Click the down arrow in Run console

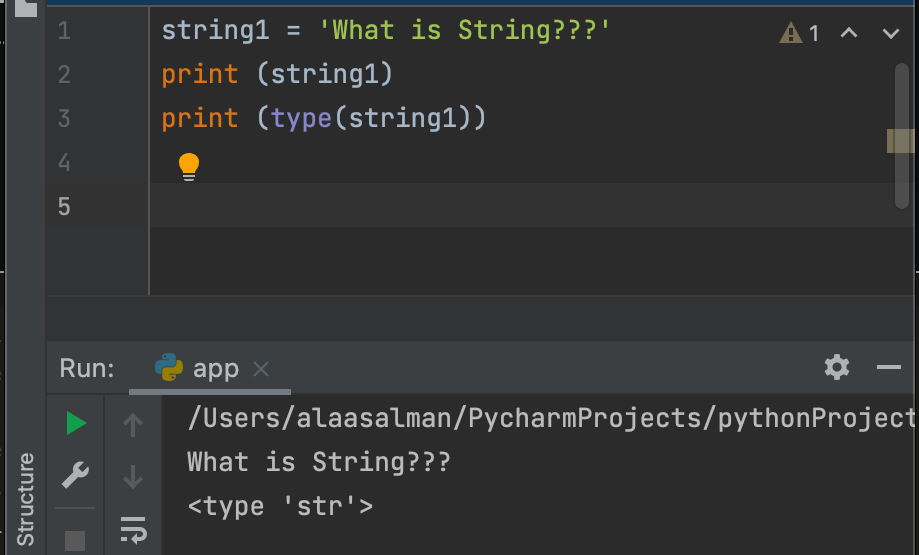coord(133,477)
